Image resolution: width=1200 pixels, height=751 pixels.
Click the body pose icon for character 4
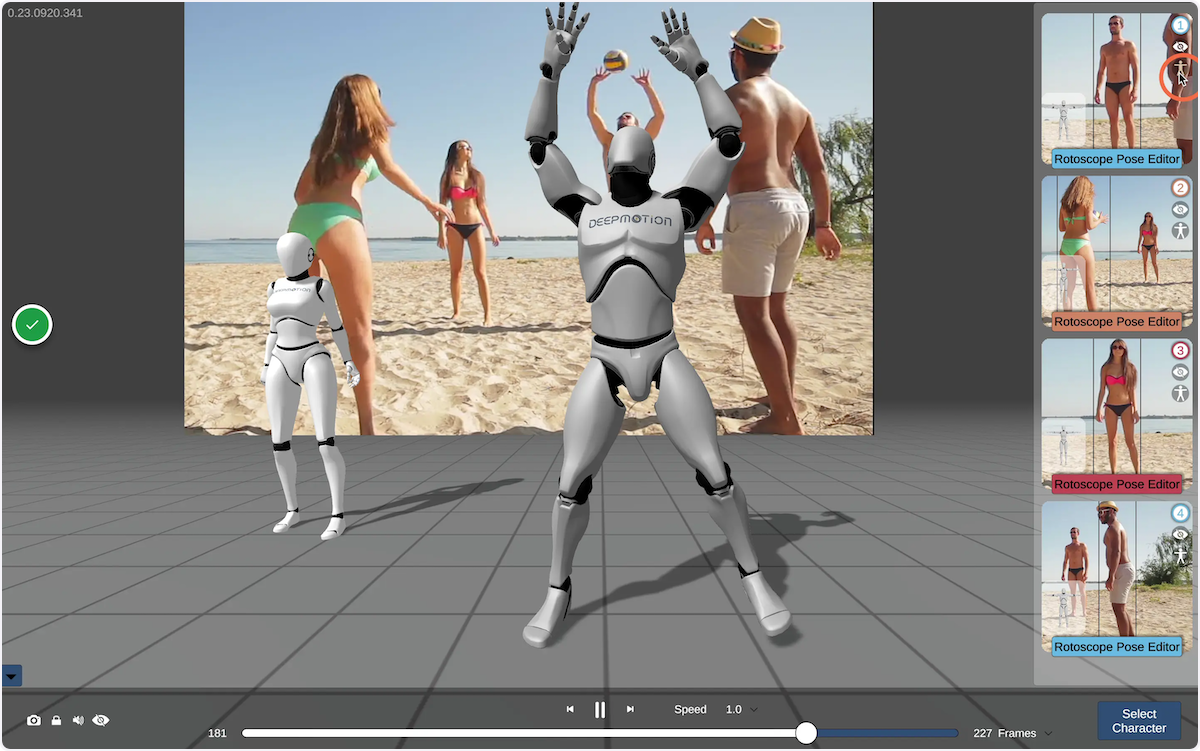click(x=1180, y=555)
